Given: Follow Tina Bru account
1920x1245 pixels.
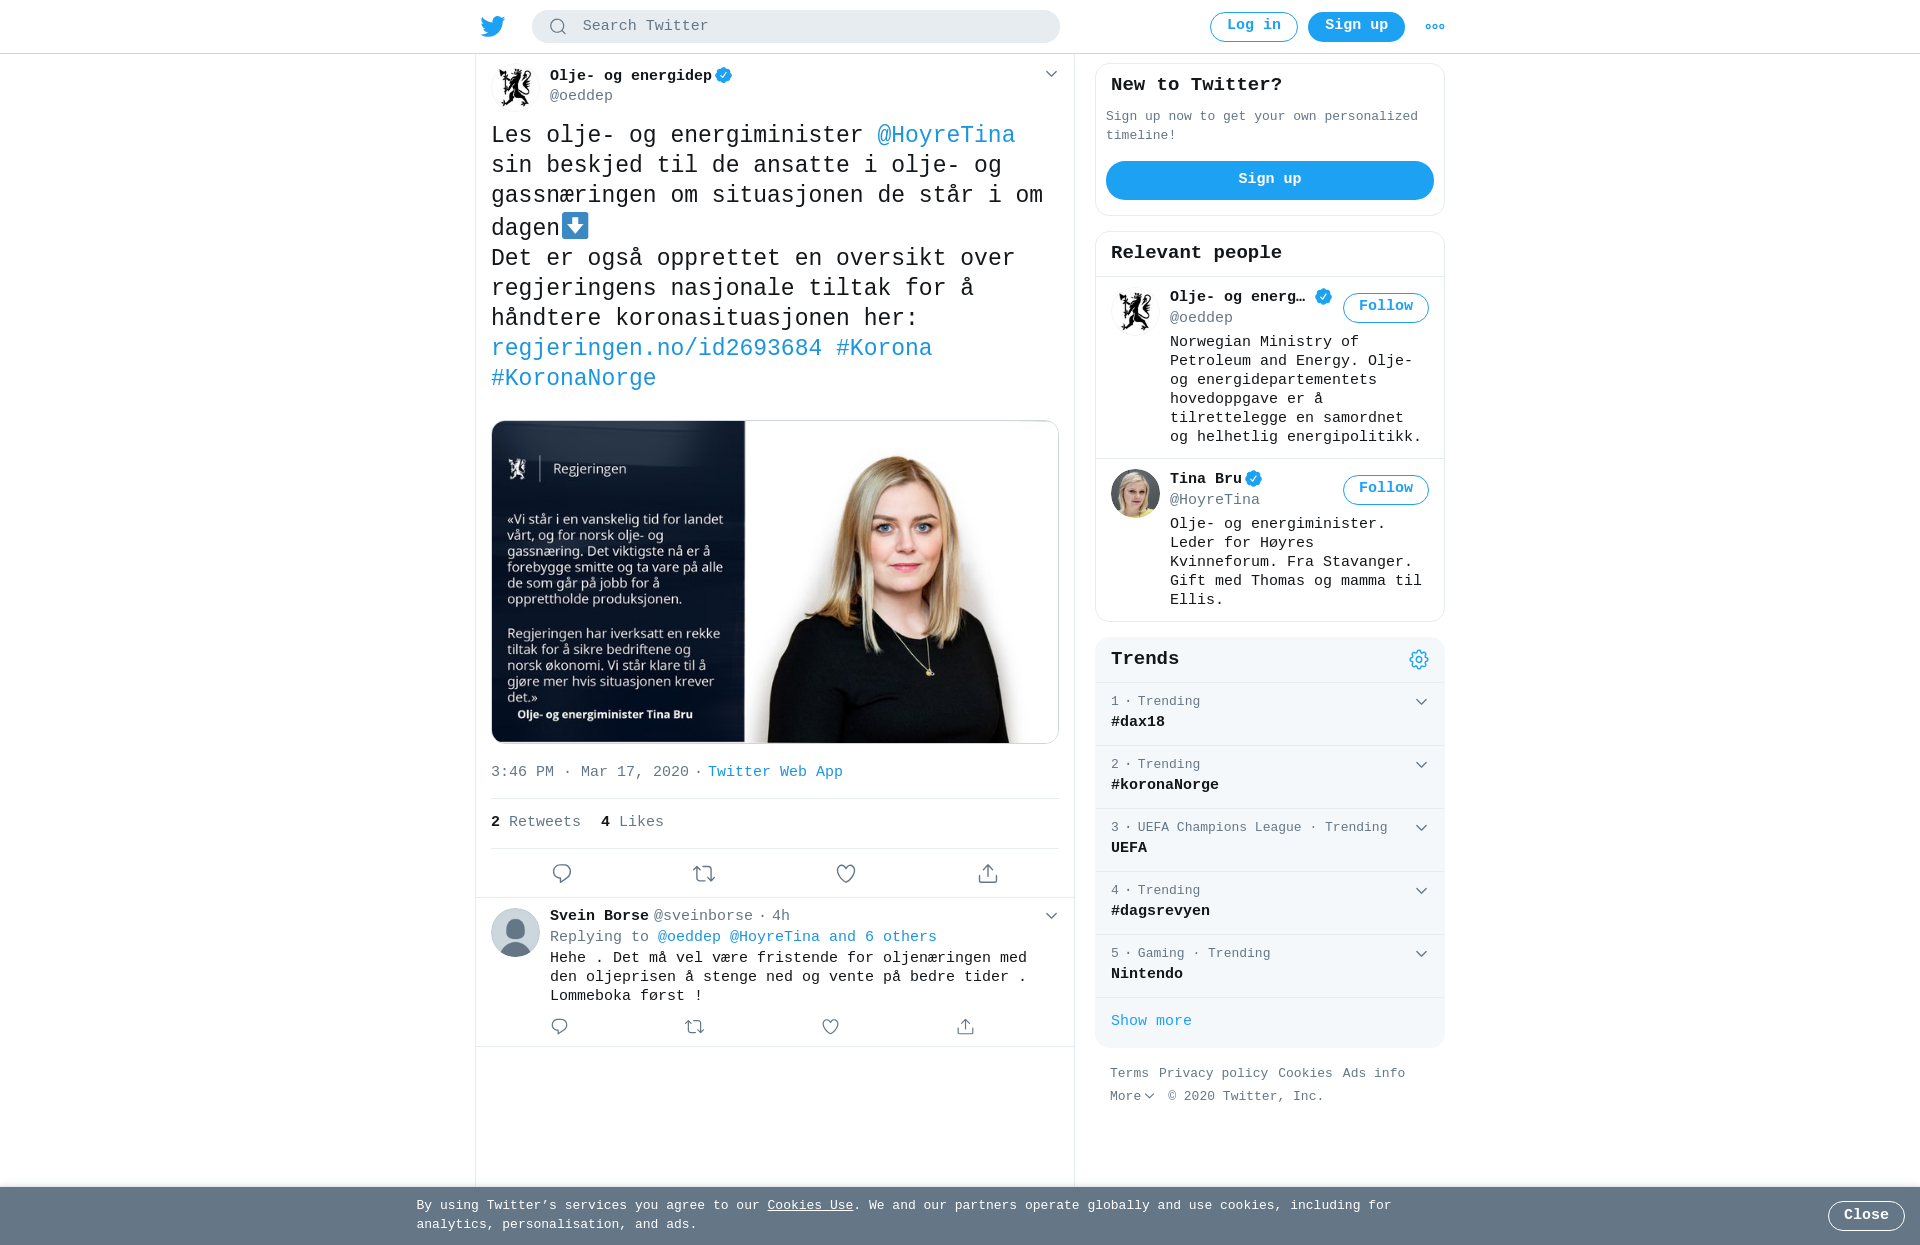Looking at the screenshot, I should tap(1386, 490).
